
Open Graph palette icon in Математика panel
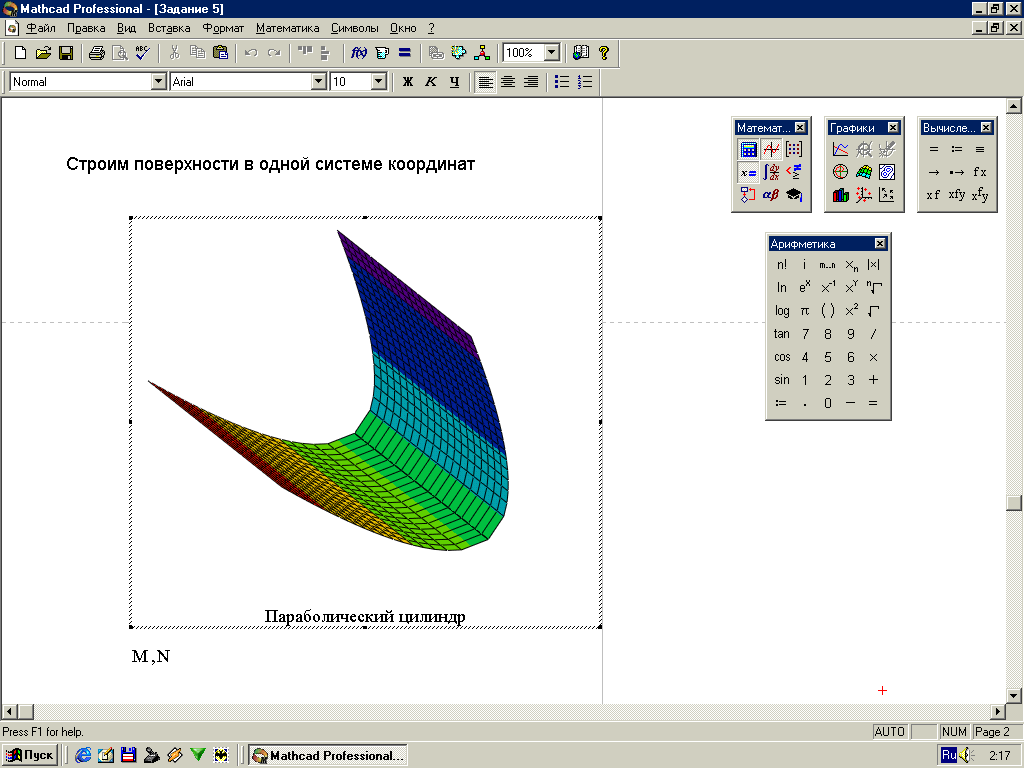tap(771, 150)
